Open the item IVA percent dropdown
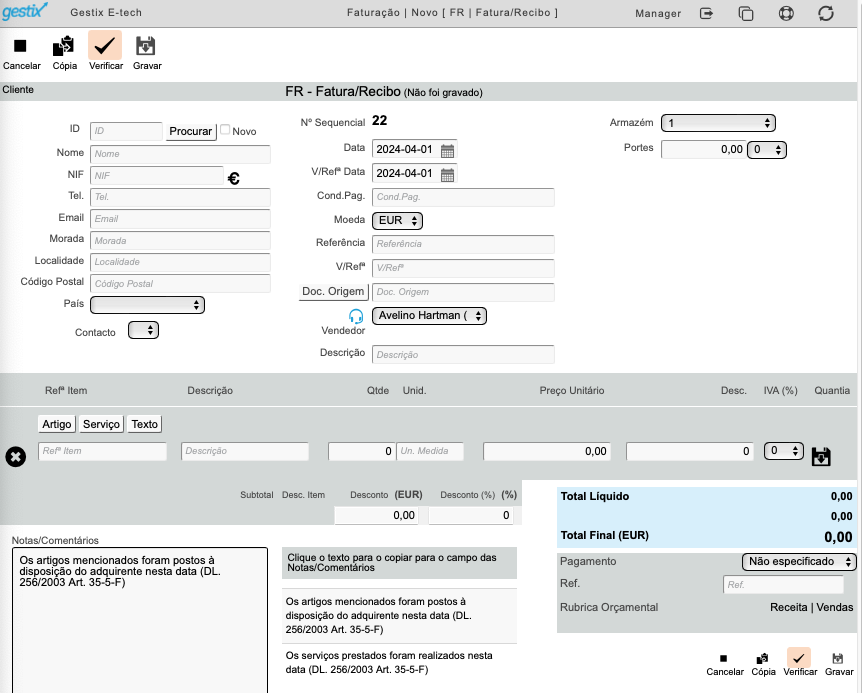862x693 pixels. (784, 451)
